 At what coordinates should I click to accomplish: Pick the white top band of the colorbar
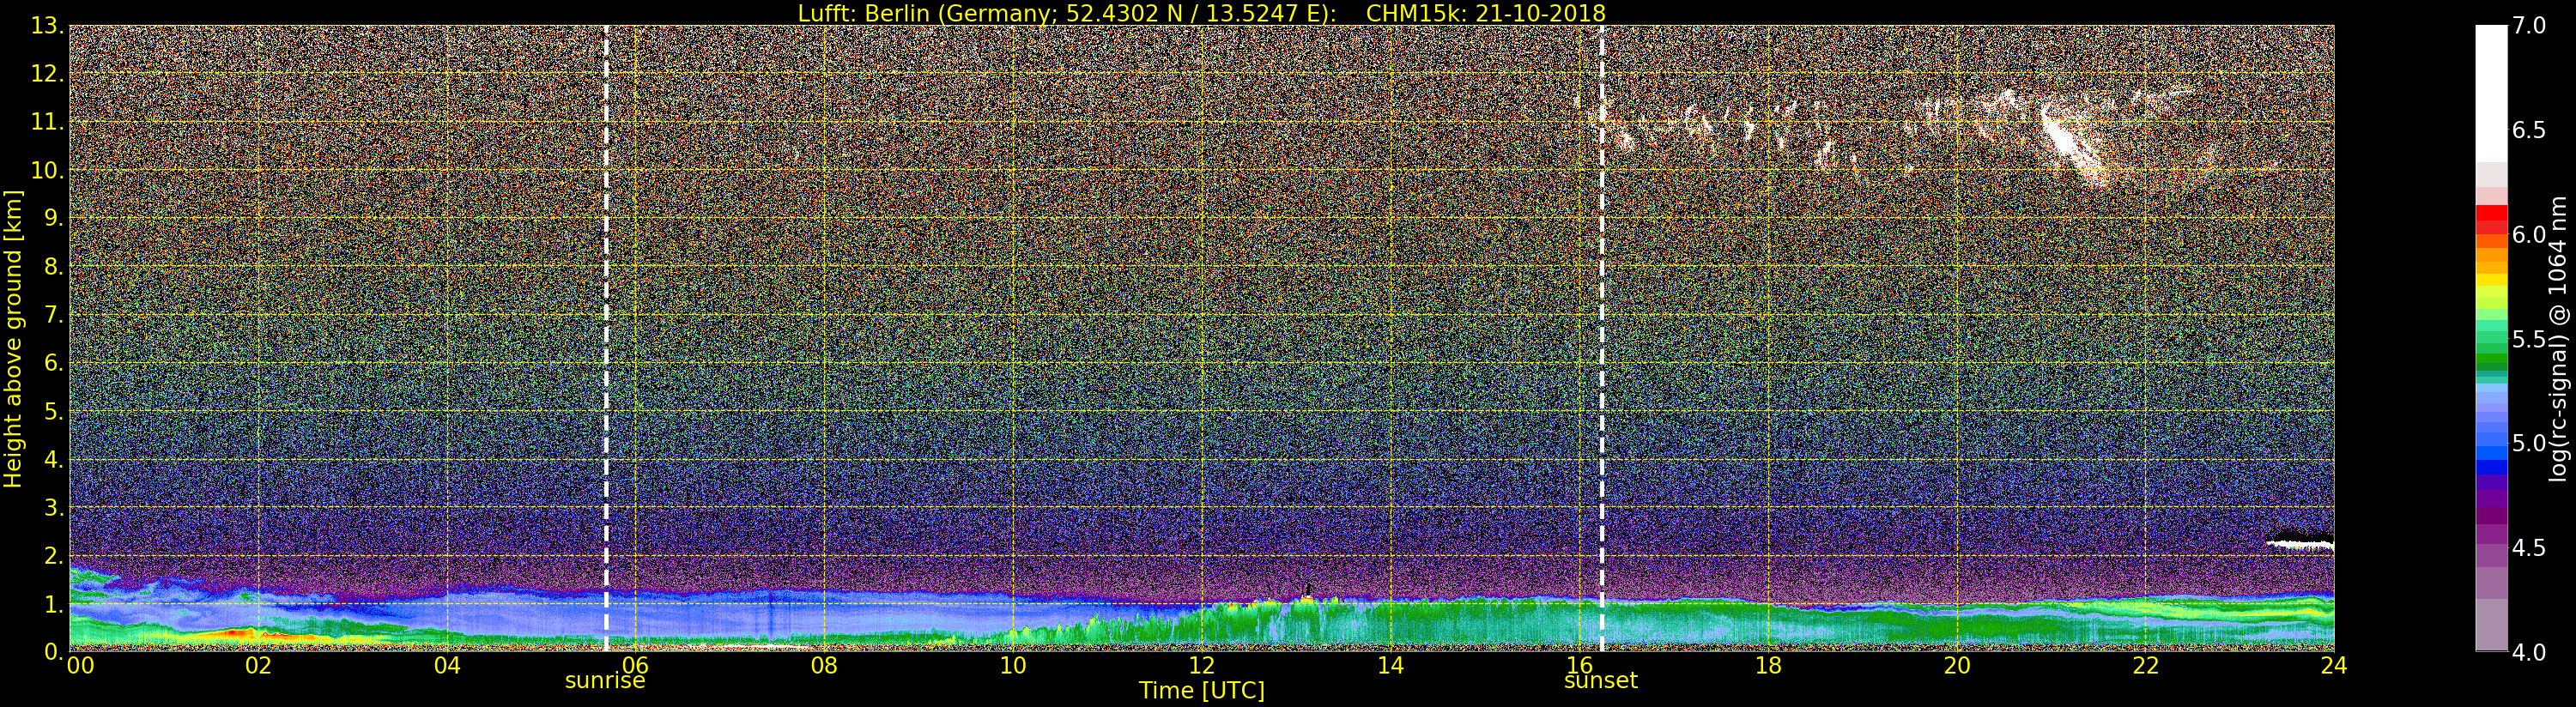(x=2491, y=94)
